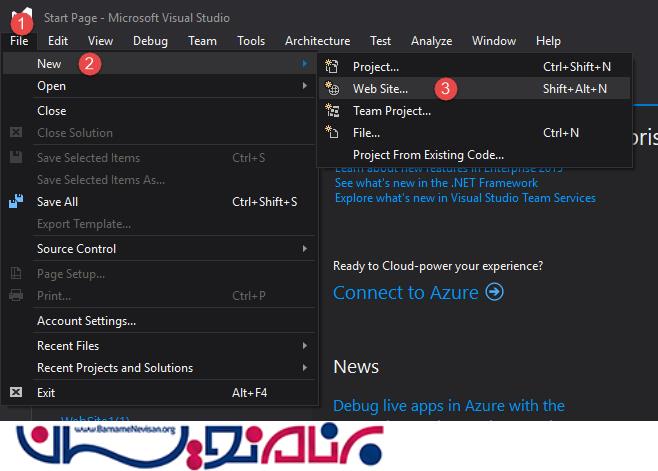Click the Connect to Azure arrow icon
658x471 pixels.
pyautogui.click(x=494, y=292)
